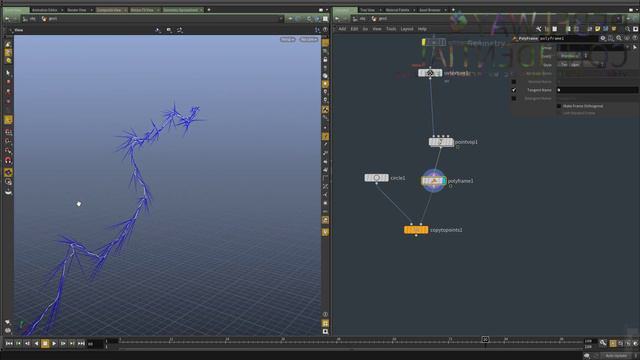This screenshot has height=360, width=640.
Task: Click the red magnet icon in left toolbar
Action: tap(8, 160)
